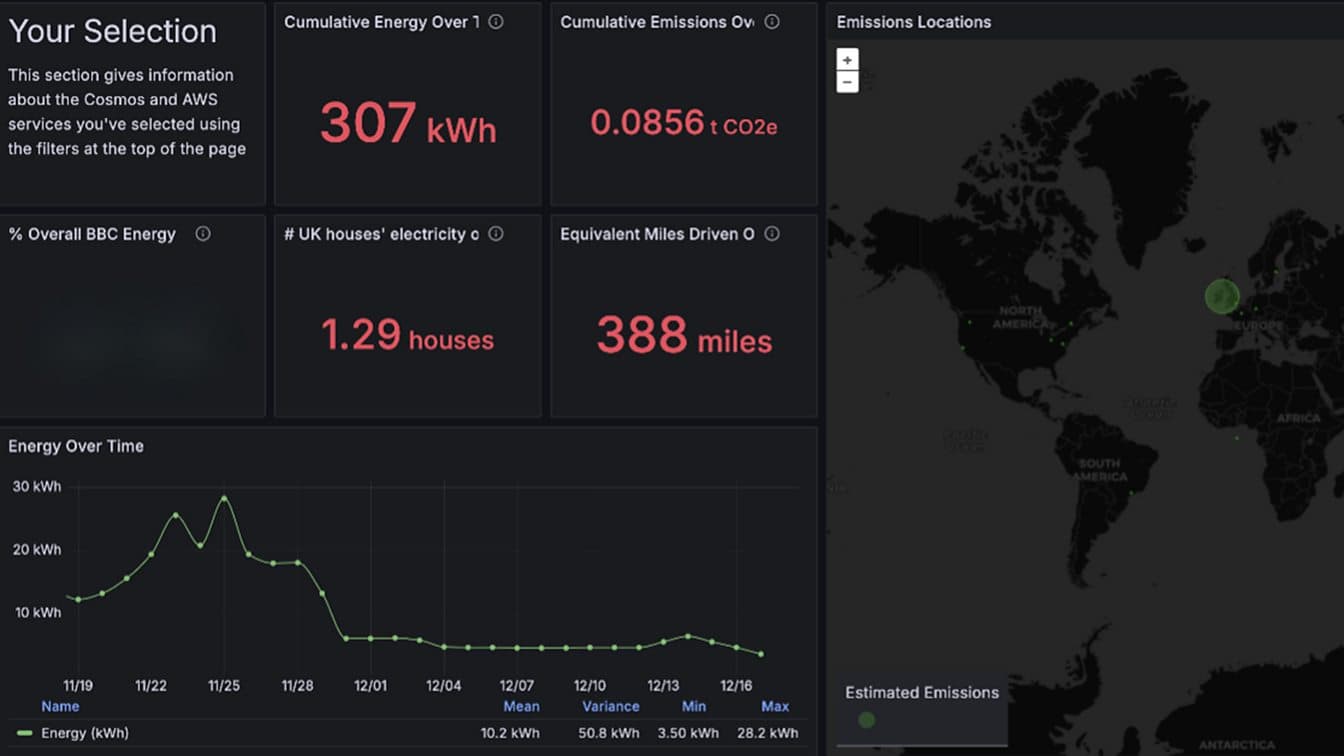Screen dimensions: 1344x756
Task: Click the Estimated Emissions legend circle
Action: [866, 719]
